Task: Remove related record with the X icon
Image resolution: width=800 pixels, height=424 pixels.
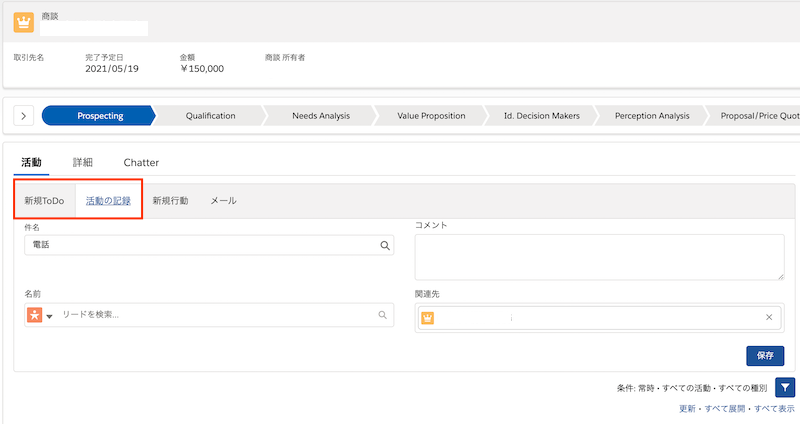Action: (768, 318)
